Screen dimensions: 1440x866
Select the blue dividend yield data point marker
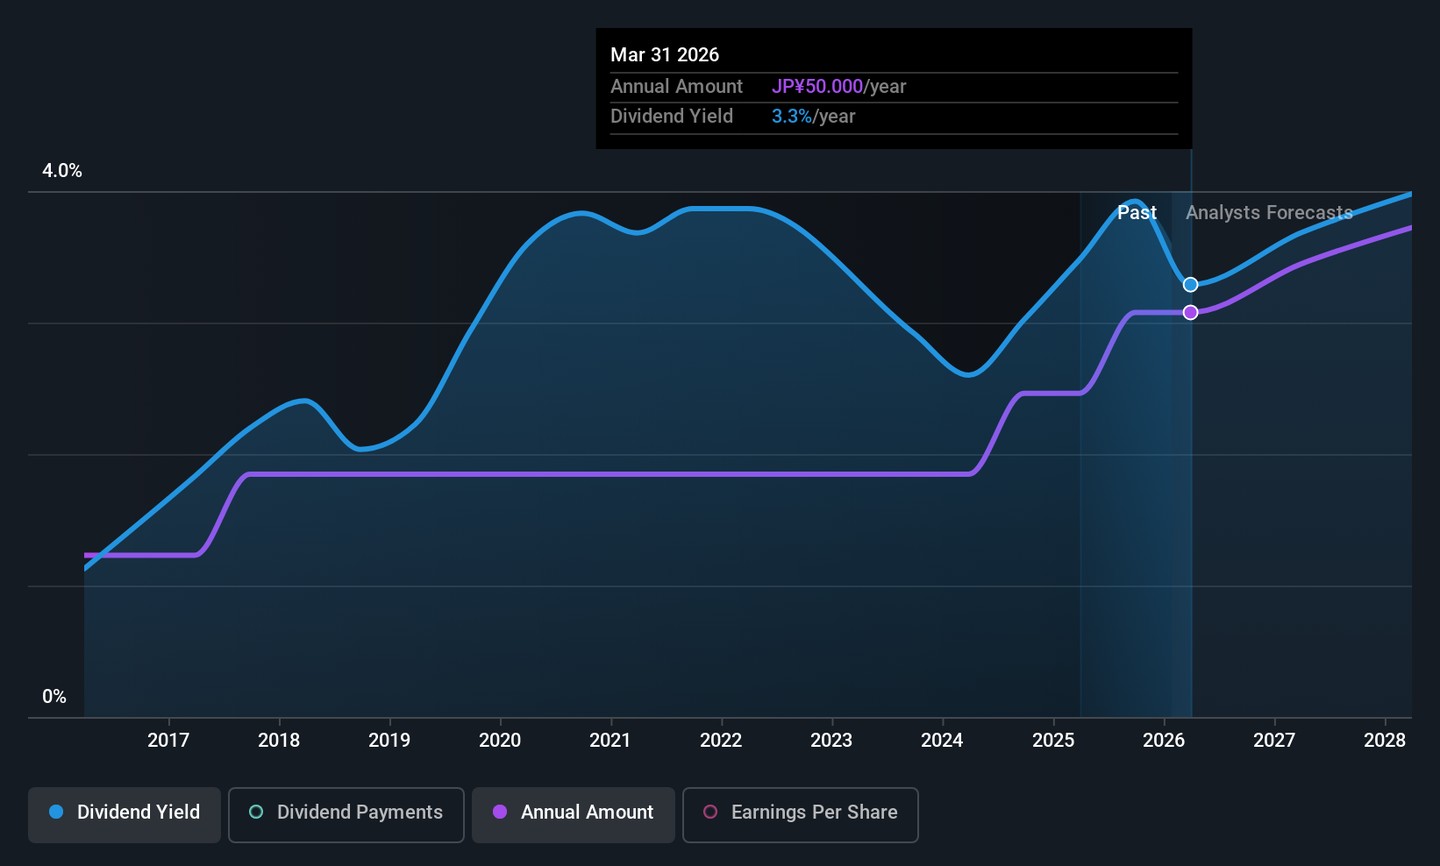click(x=1190, y=285)
